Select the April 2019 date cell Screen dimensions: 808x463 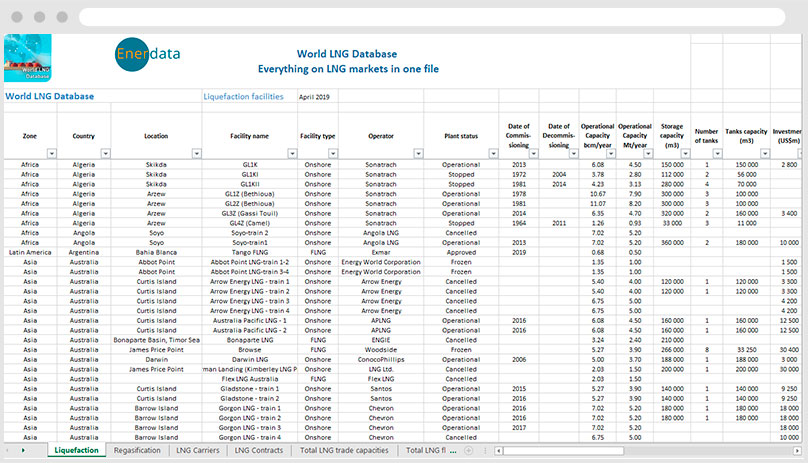pos(316,98)
